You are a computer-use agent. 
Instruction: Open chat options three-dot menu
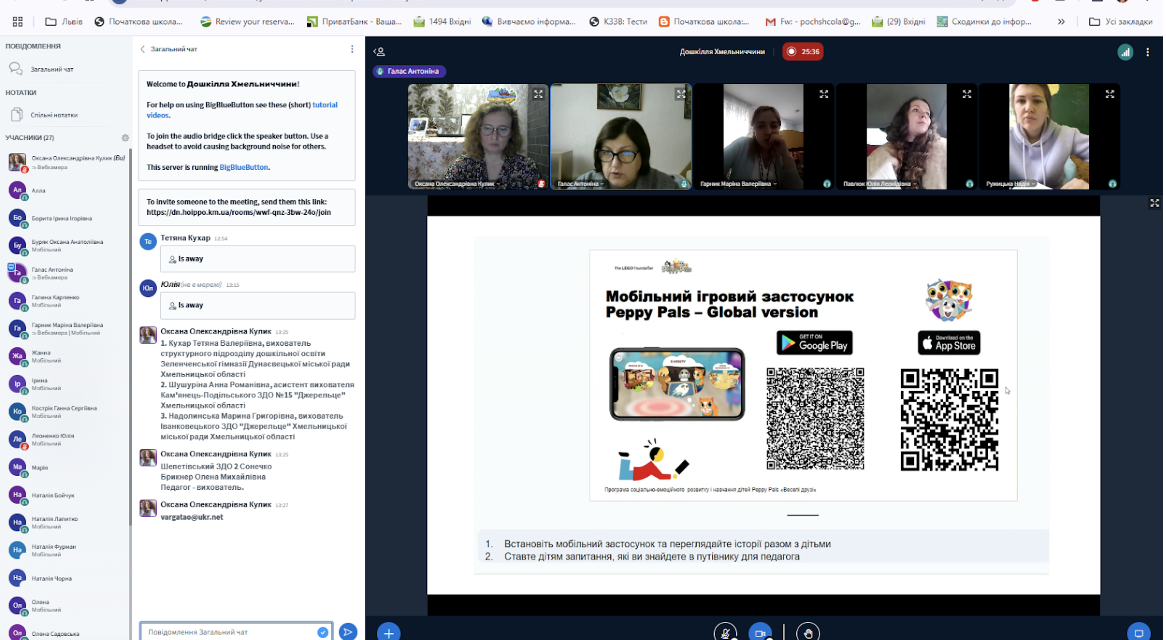[352, 49]
